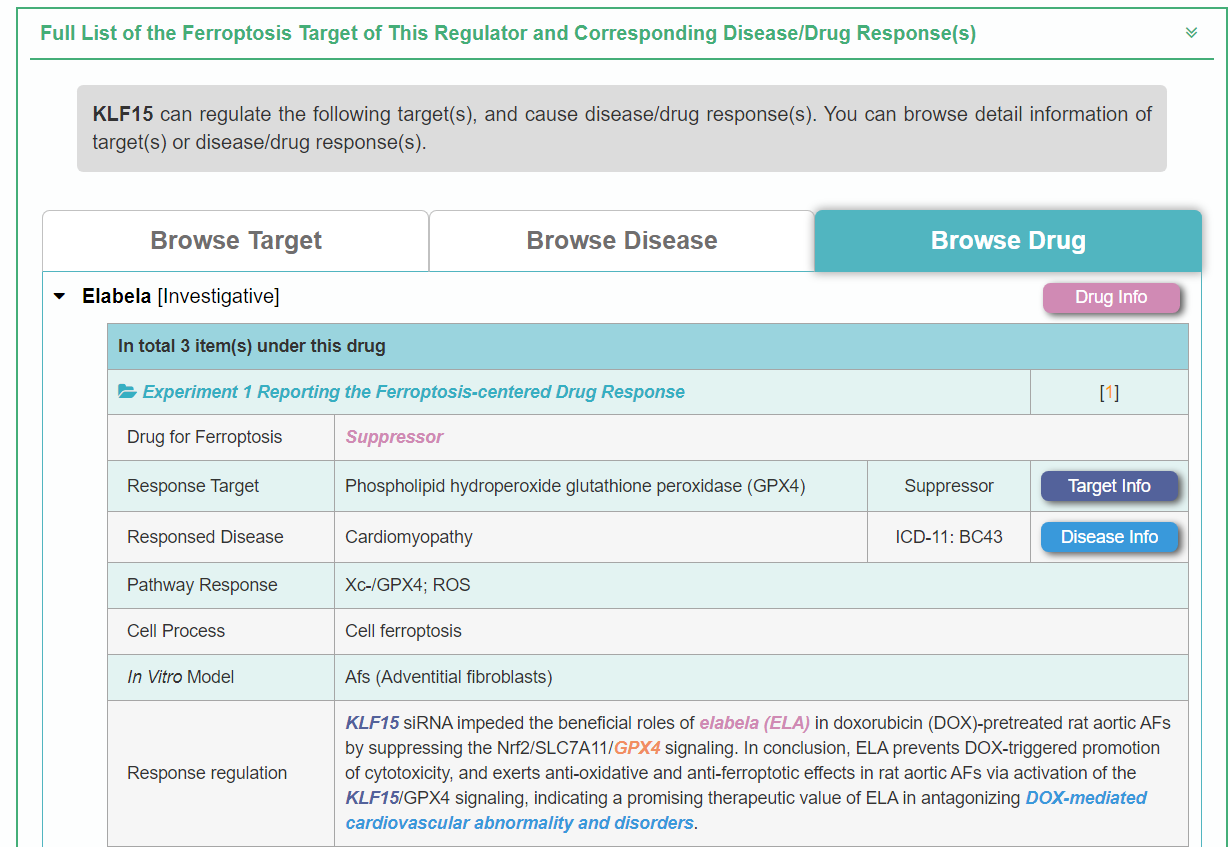Select the Browse Drug tab
Screen dimensions: 1230x847
point(1008,241)
